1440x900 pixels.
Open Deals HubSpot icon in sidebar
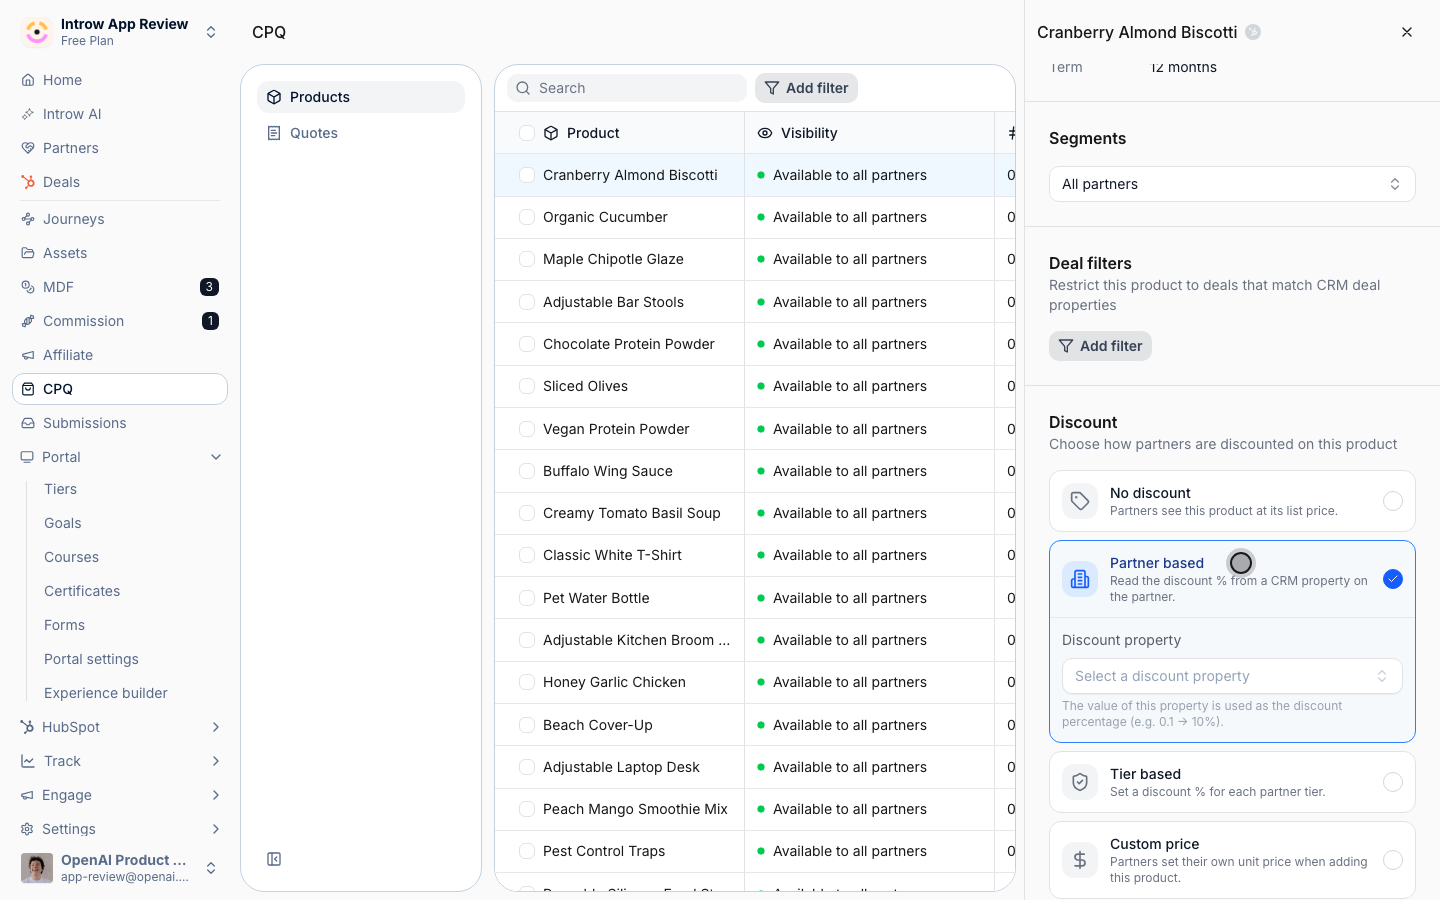(28, 182)
